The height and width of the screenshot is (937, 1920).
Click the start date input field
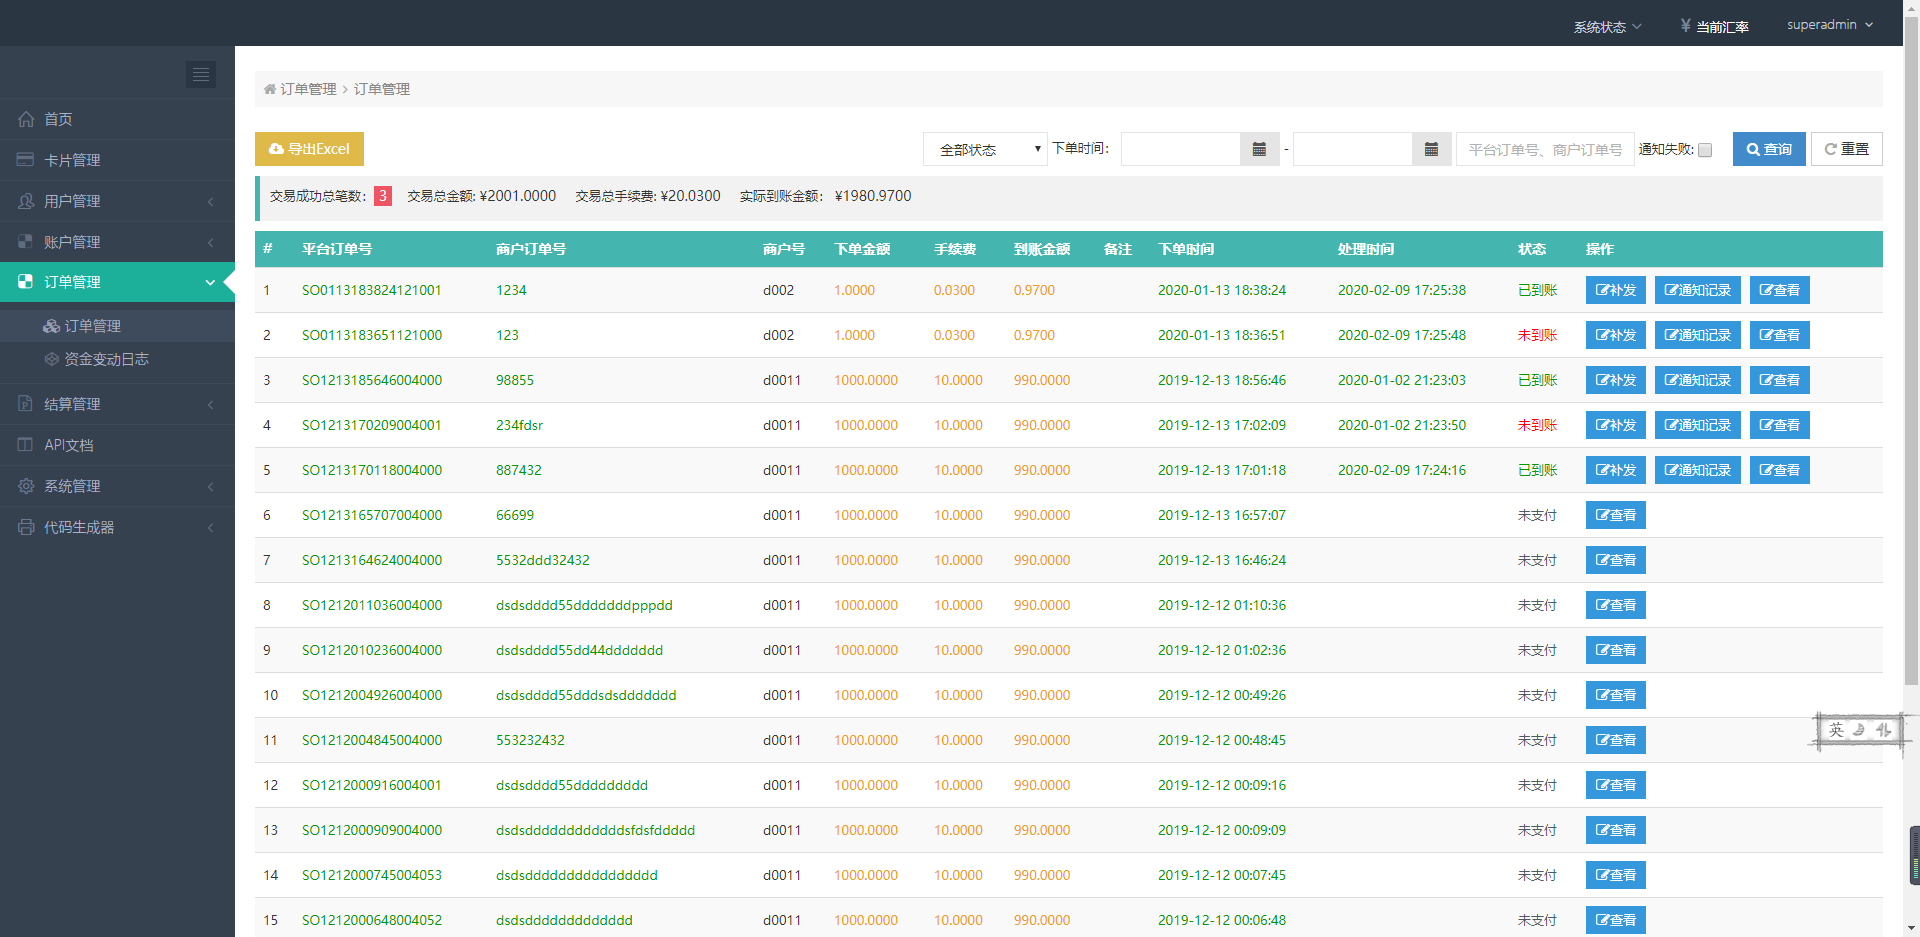[x=1181, y=149]
